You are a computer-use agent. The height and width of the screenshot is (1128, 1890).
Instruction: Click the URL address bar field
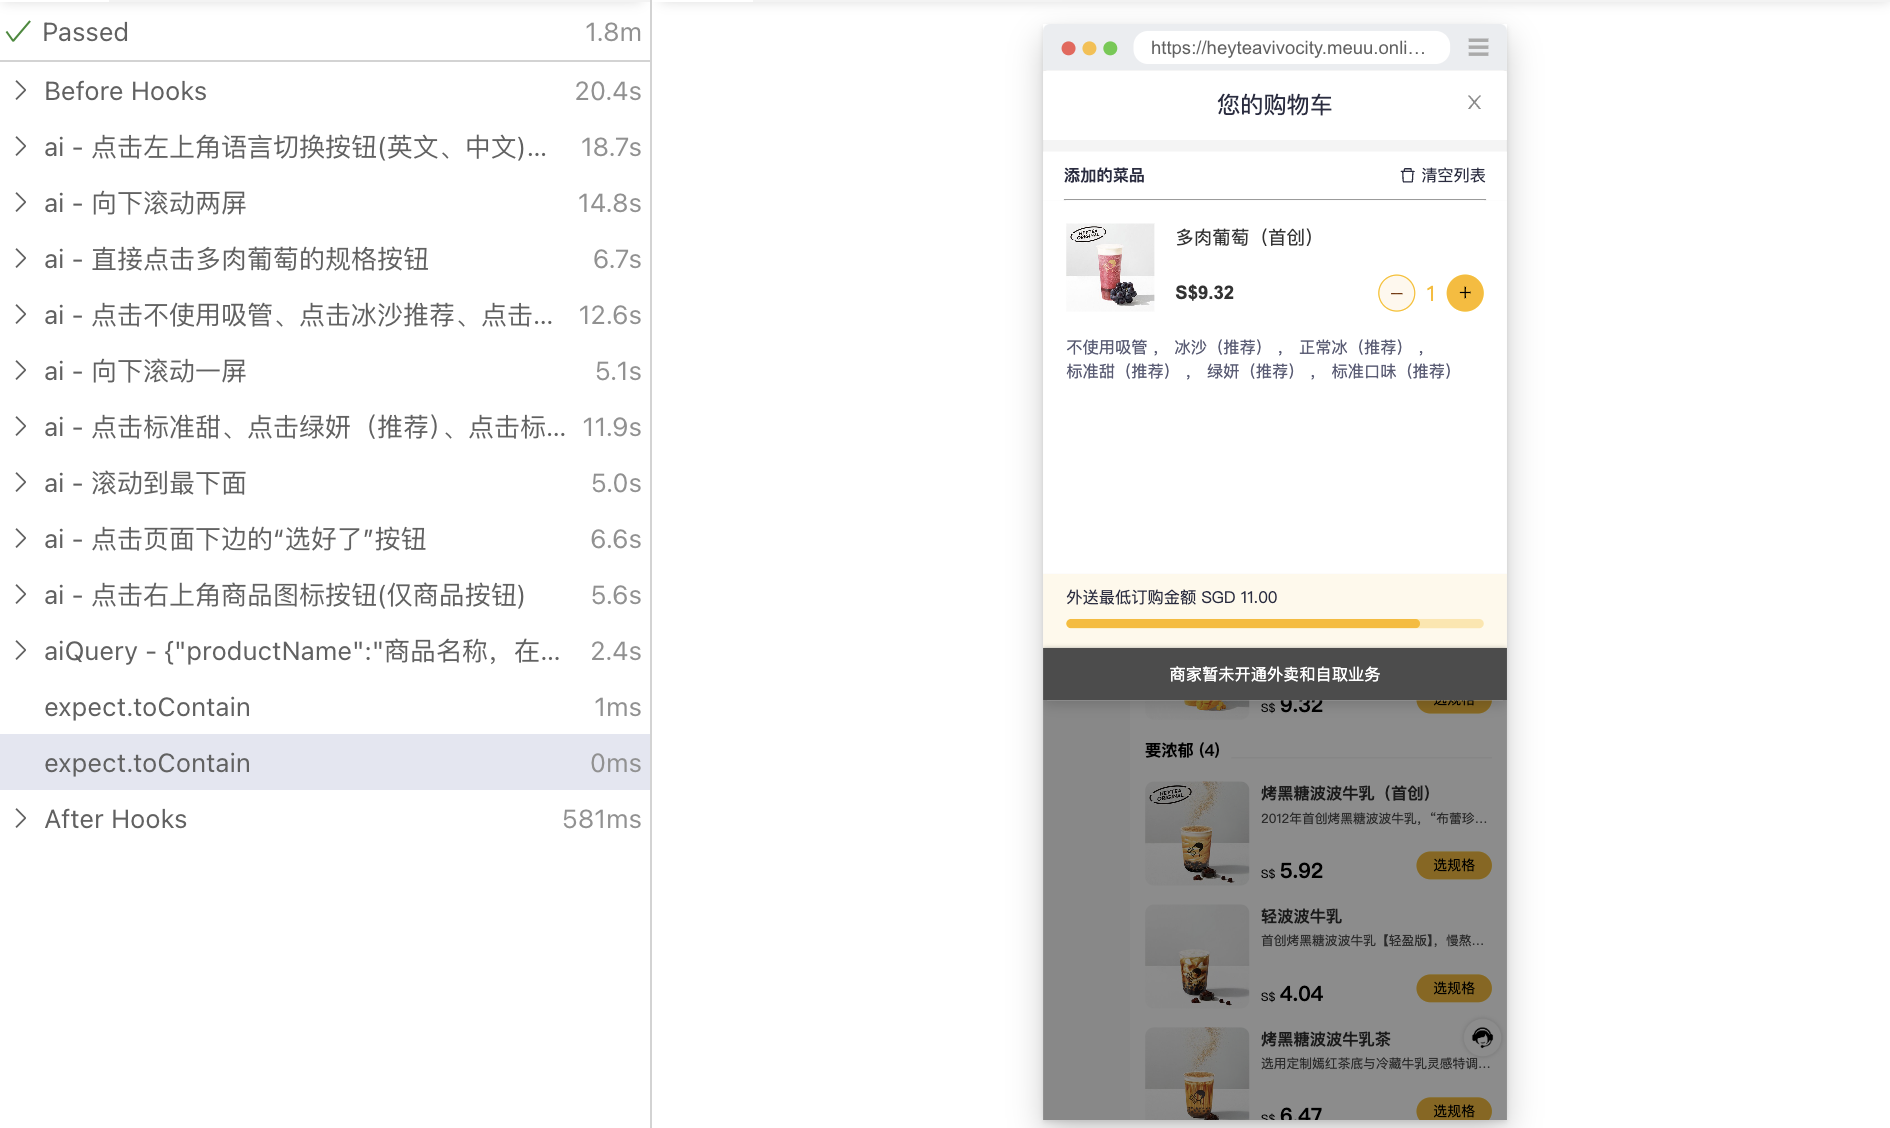pos(1290,48)
